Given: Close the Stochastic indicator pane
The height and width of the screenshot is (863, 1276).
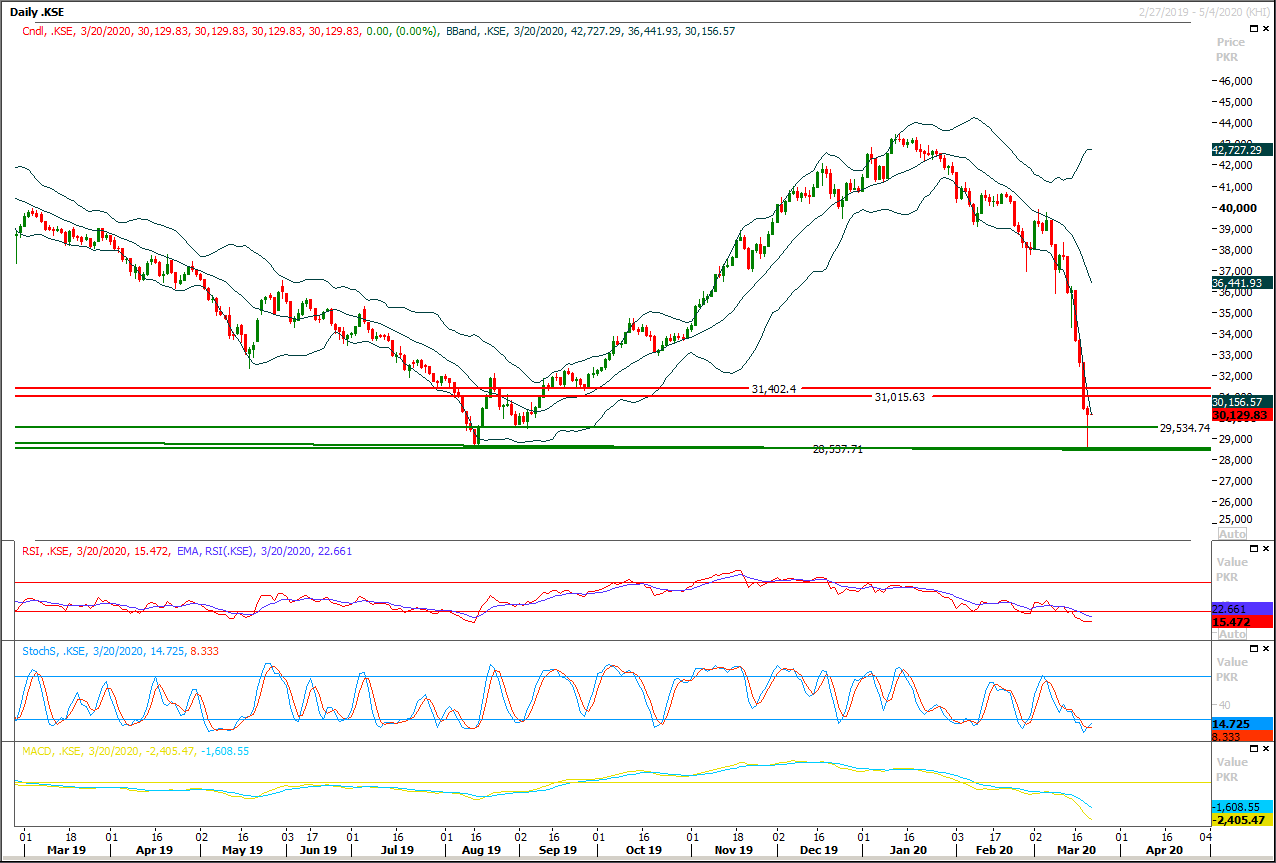Looking at the screenshot, I should pos(1266,650).
